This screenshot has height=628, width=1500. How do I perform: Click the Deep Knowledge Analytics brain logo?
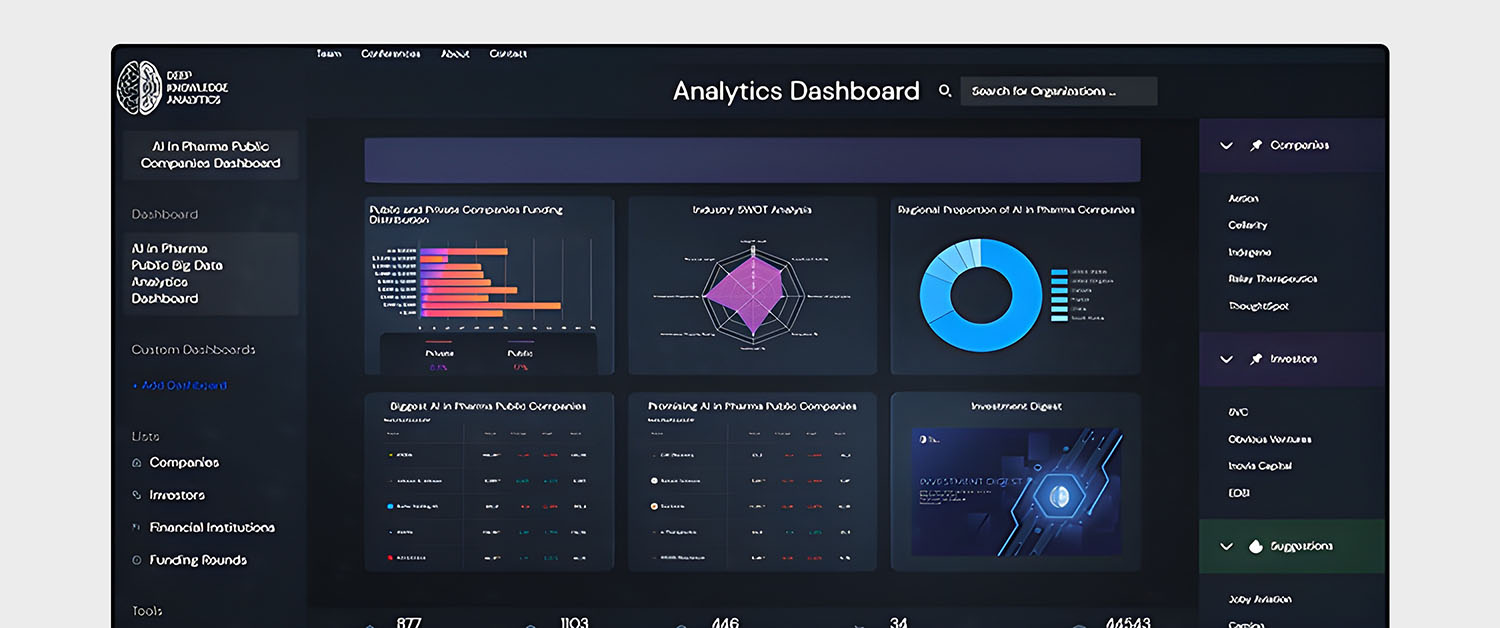pos(139,87)
